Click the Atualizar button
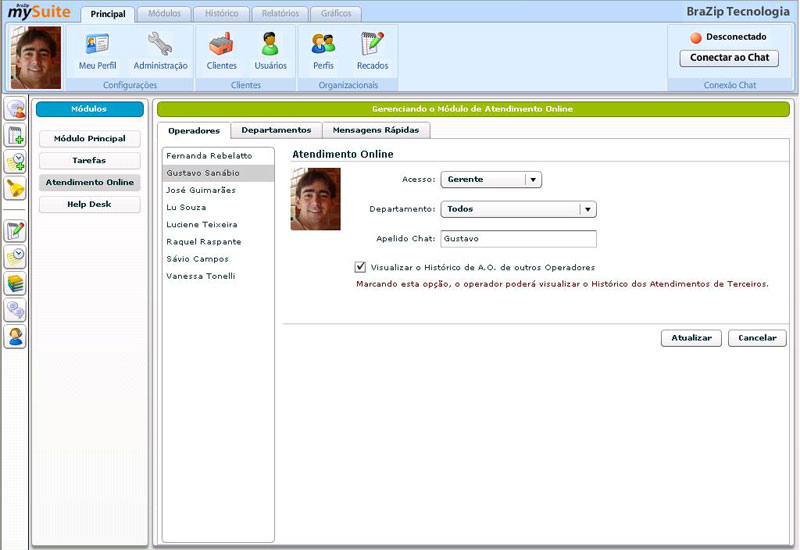 click(x=691, y=338)
